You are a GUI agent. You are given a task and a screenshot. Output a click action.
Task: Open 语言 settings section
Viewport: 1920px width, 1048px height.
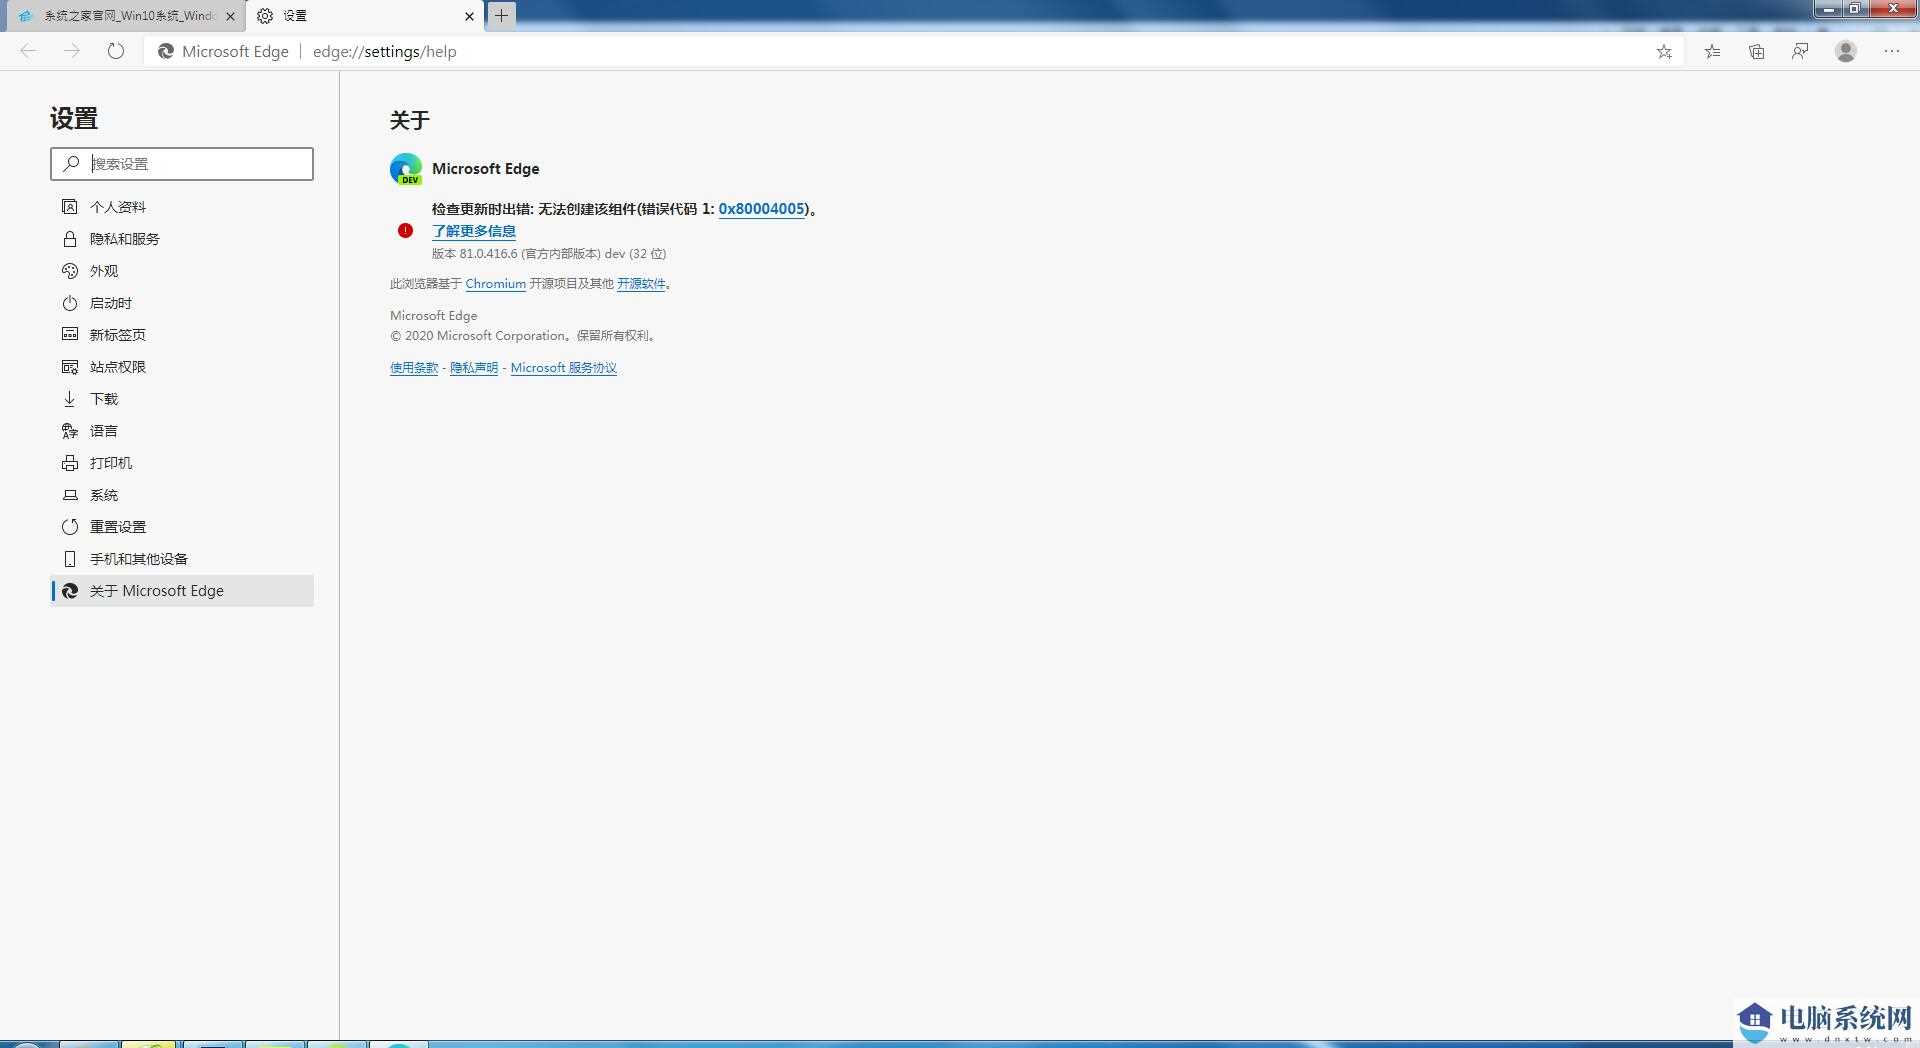click(x=182, y=431)
